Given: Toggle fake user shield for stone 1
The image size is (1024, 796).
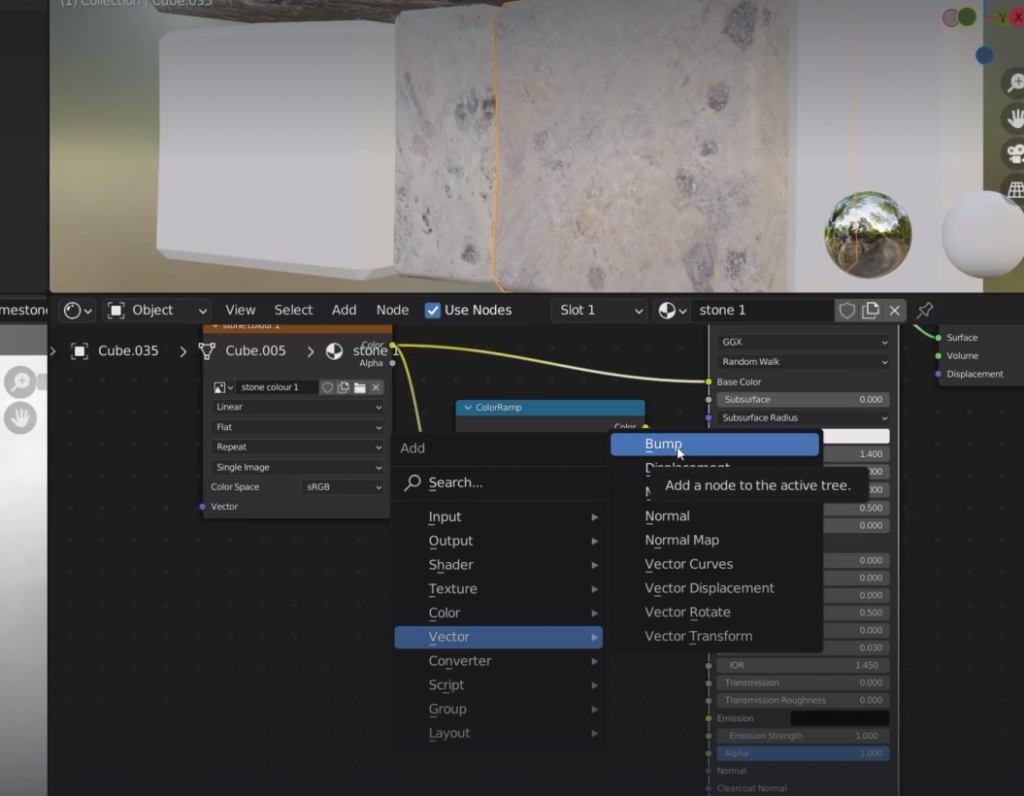Looking at the screenshot, I should (x=847, y=310).
